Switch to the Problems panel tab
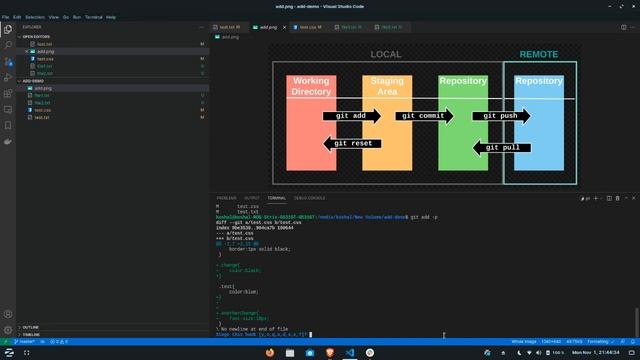 point(227,198)
